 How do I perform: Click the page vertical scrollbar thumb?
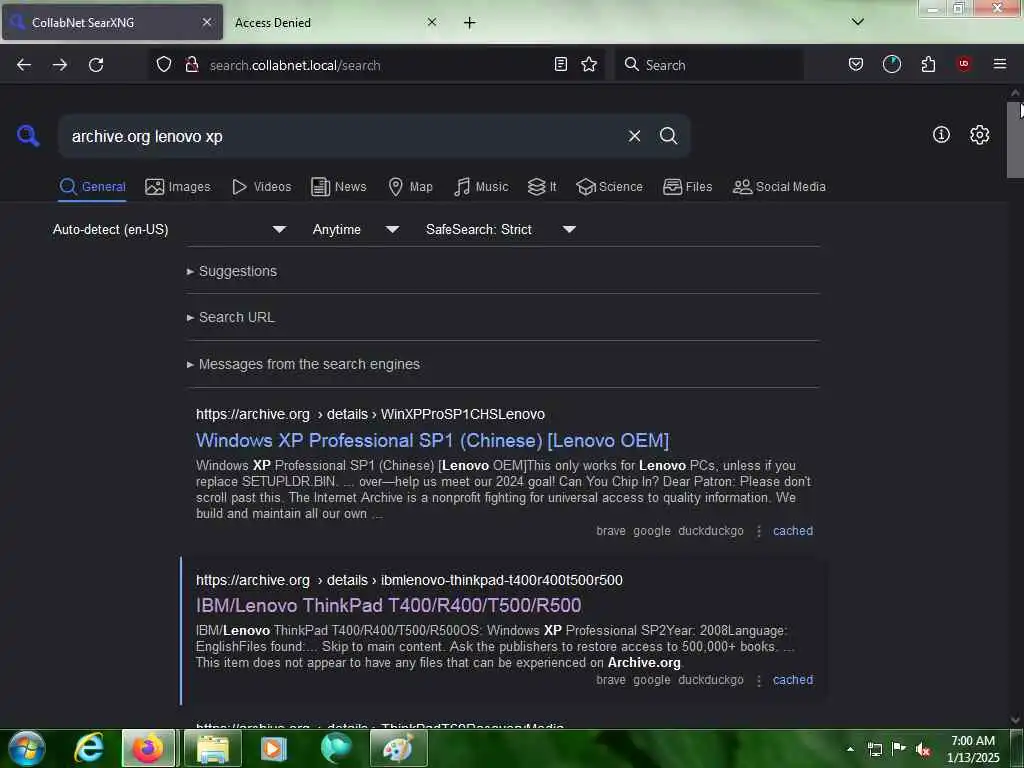1015,139
